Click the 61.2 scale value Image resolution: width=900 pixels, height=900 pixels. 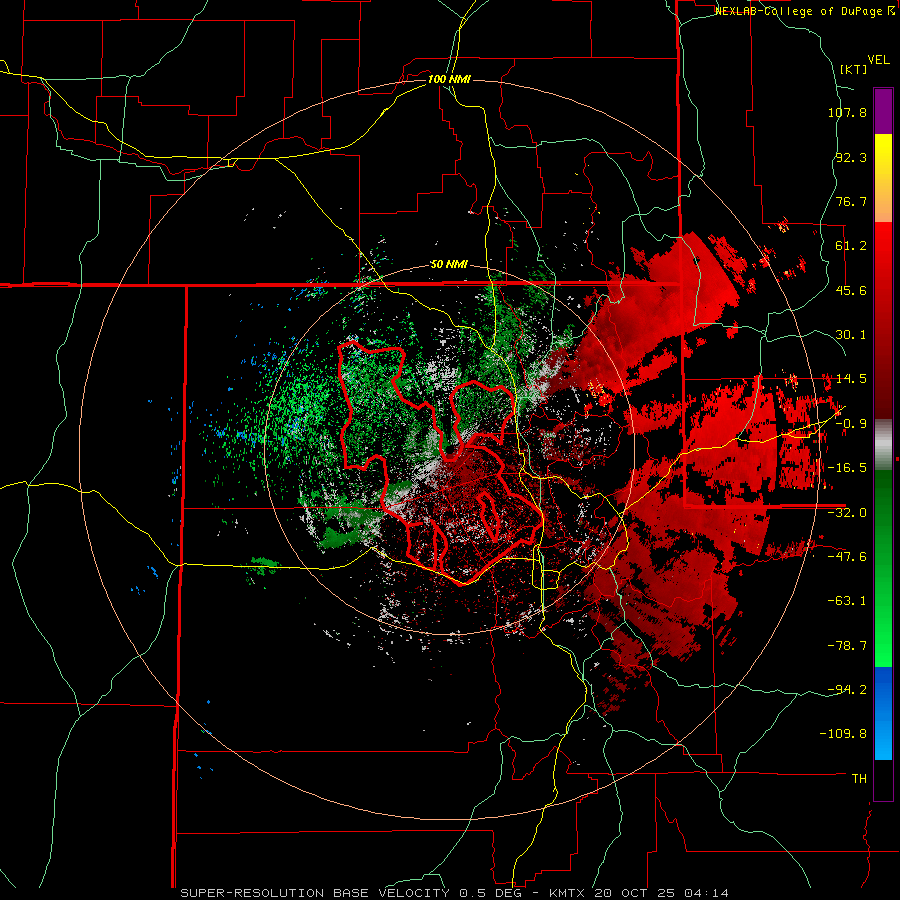coord(851,246)
